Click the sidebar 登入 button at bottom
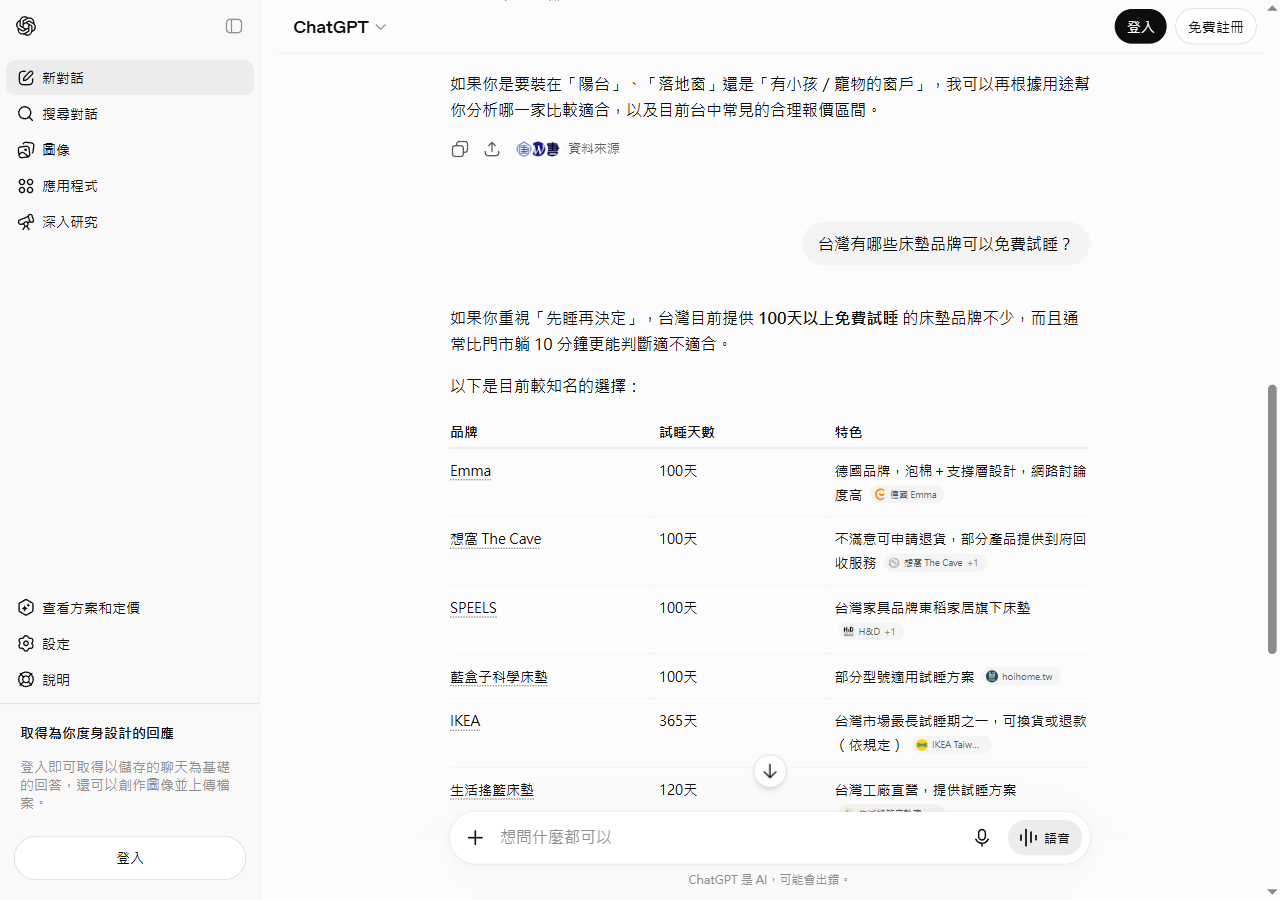Image resolution: width=1280 pixels, height=900 pixels. (x=130, y=858)
